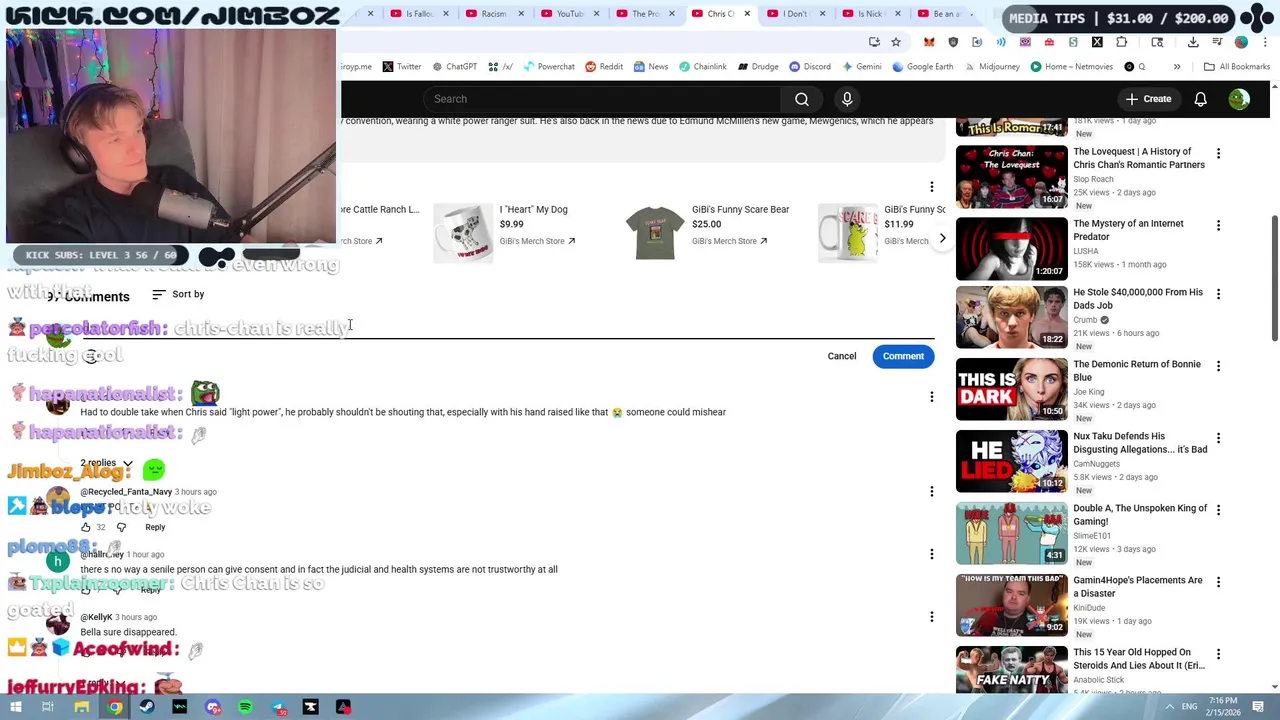
Task: Open the @KellyK channel link
Action: (x=96, y=617)
